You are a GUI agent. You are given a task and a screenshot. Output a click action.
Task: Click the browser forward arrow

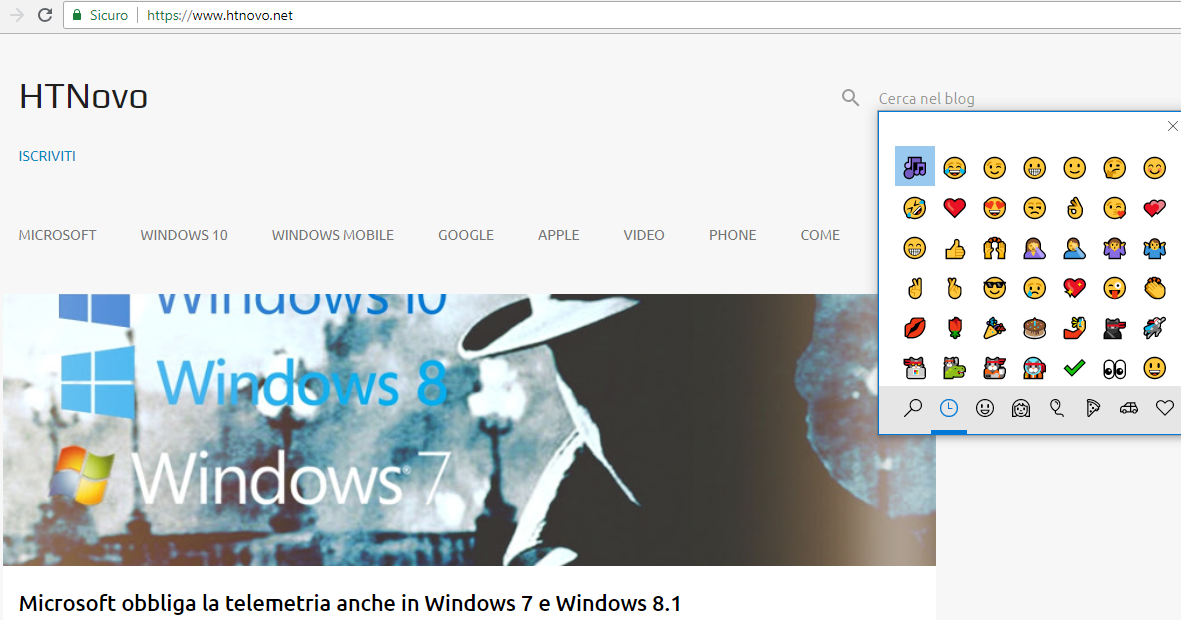coord(17,15)
